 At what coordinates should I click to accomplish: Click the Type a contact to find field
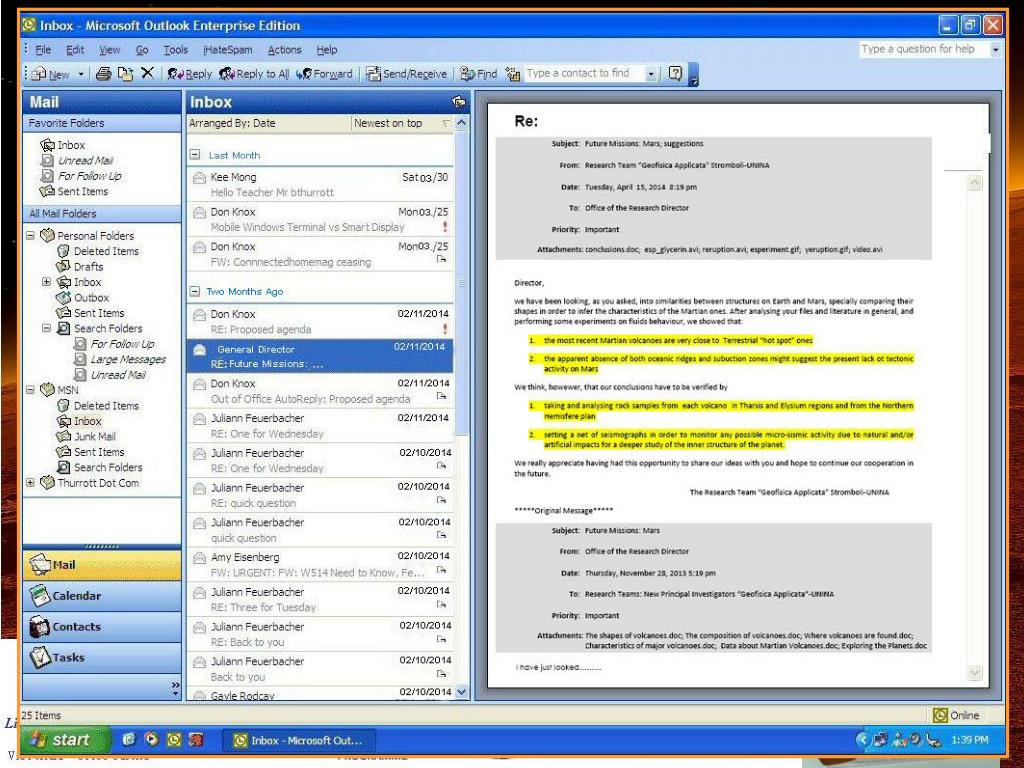pyautogui.click(x=585, y=74)
